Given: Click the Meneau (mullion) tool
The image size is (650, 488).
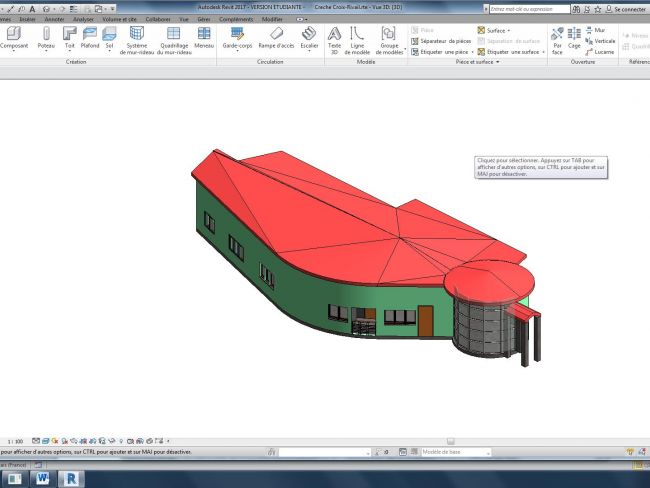Looking at the screenshot, I should (x=204, y=37).
